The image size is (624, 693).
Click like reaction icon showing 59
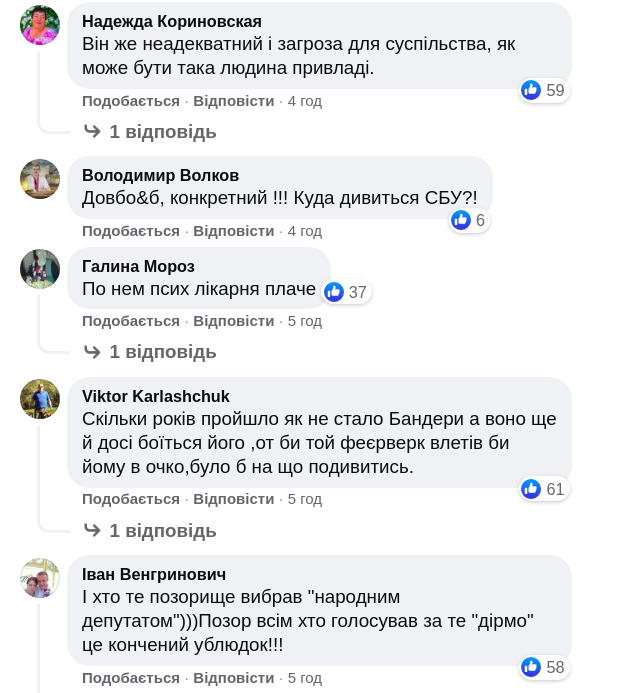pyautogui.click(x=531, y=90)
